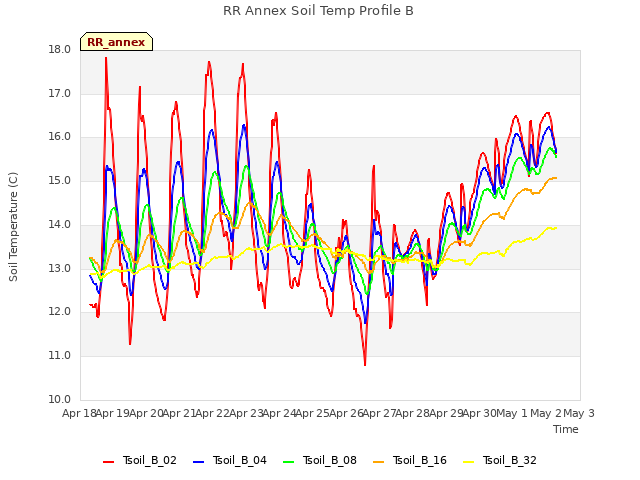Click the orange line's right end near 15.1

(556, 178)
